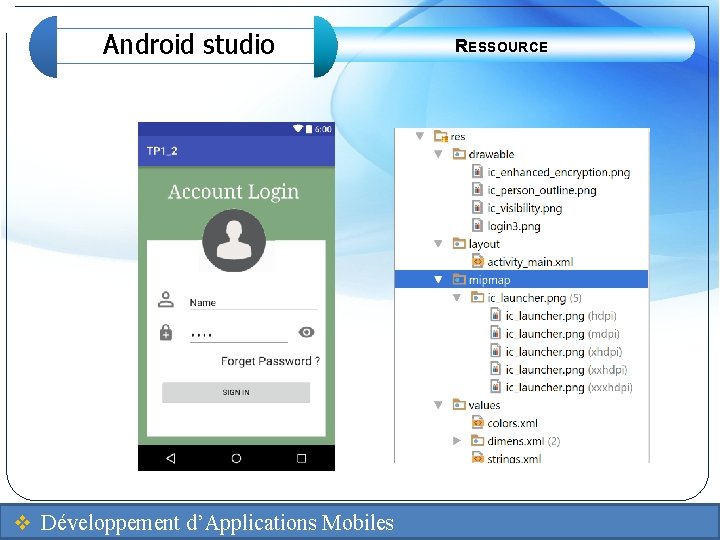This screenshot has height=540, width=720.
Task: Click the hdpi ic_launcher.png file icon
Action: tap(495, 315)
